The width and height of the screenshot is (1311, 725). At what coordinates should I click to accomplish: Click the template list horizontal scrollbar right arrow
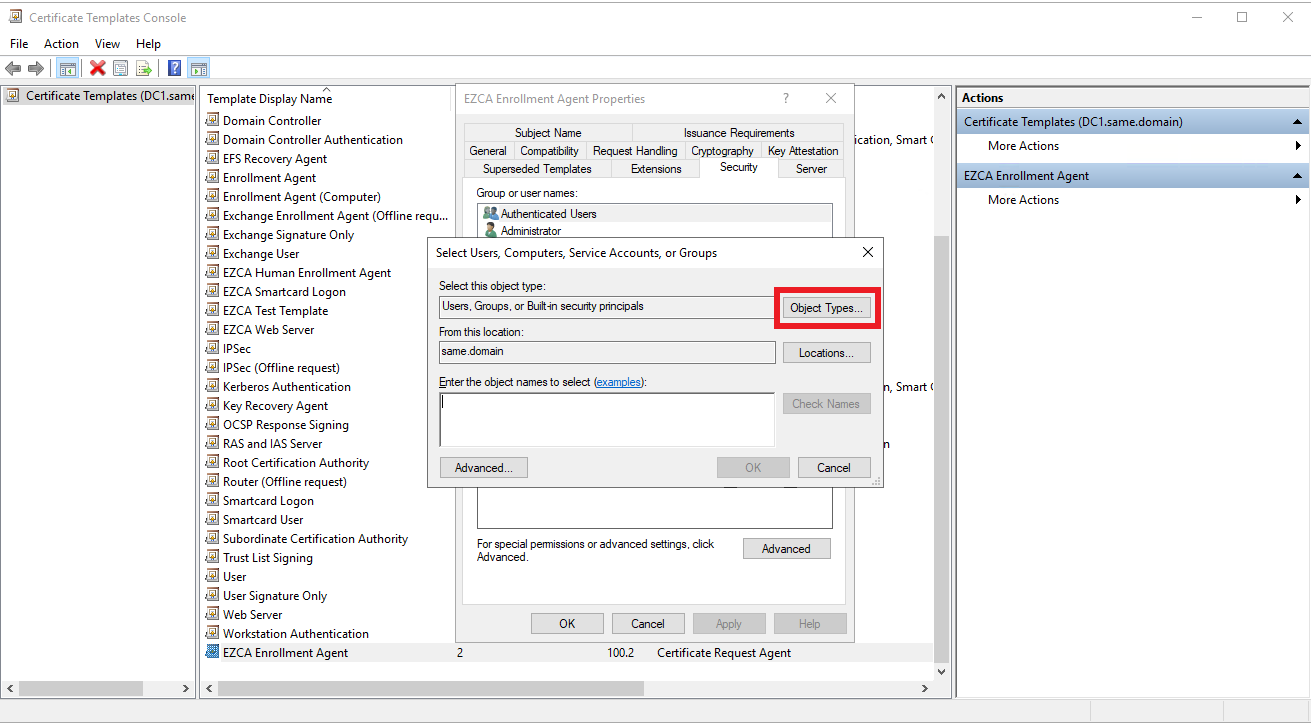tap(924, 689)
